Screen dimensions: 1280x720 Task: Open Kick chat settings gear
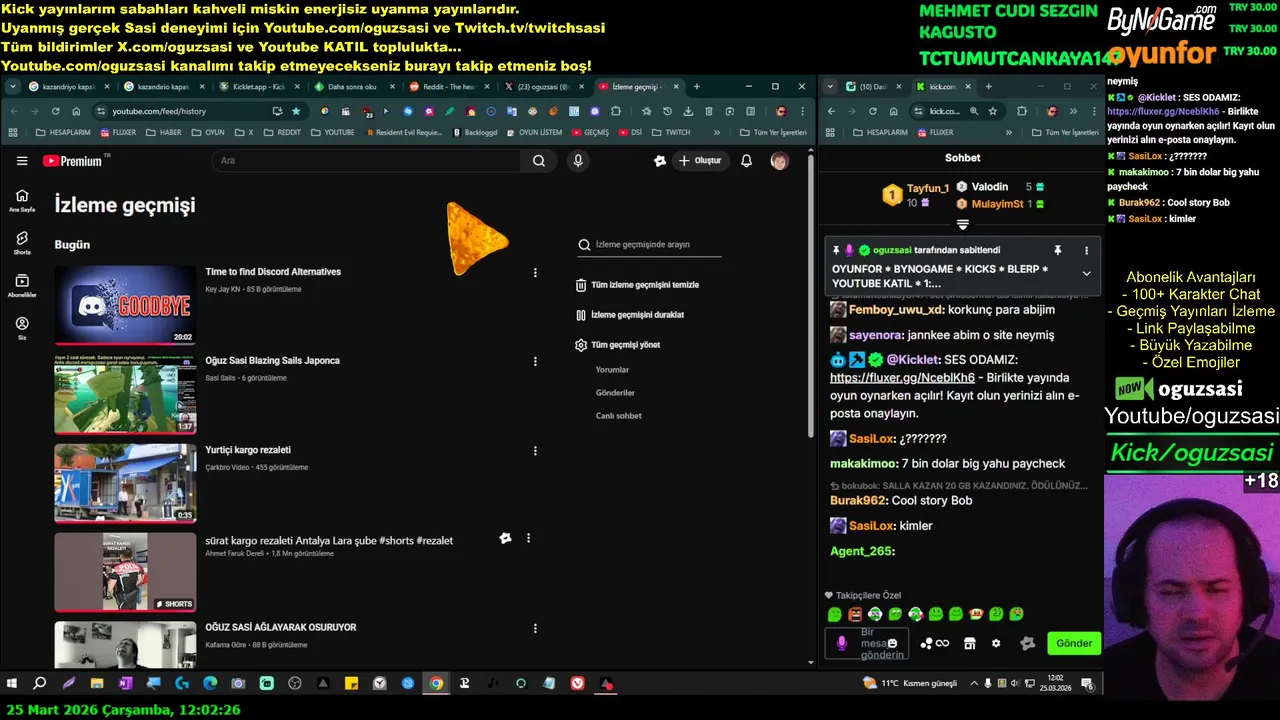996,644
